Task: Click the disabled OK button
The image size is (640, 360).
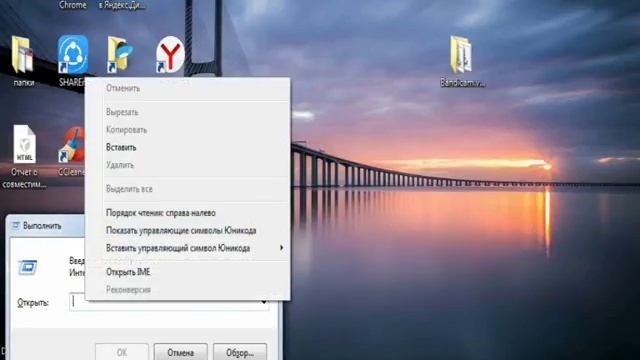Action: click(x=122, y=352)
